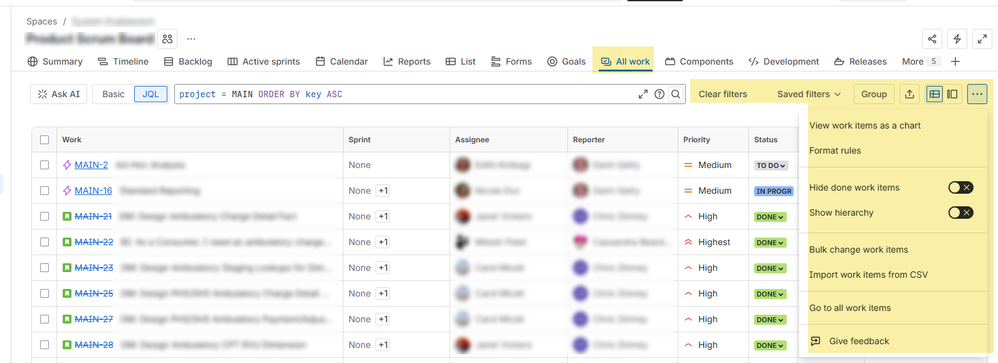Tick the select-all checkbox in table header
The height and width of the screenshot is (363, 998).
[x=45, y=139]
